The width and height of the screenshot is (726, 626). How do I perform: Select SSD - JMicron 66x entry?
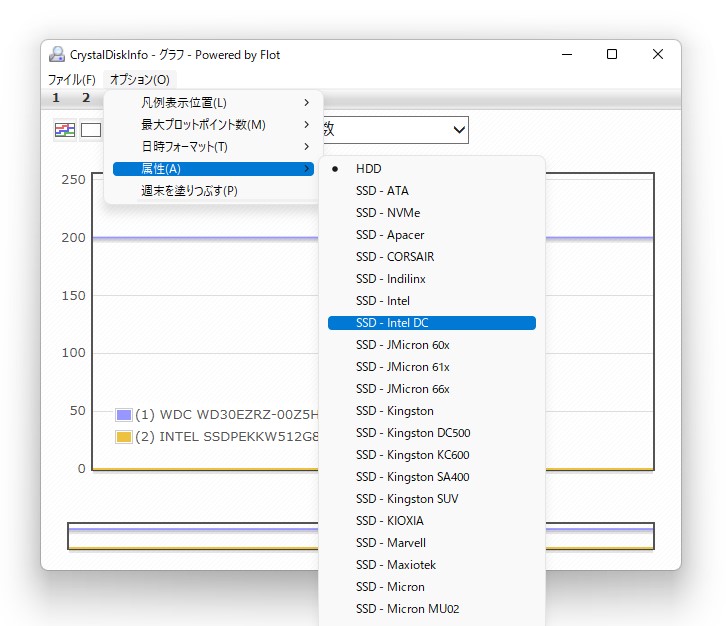pyautogui.click(x=432, y=389)
